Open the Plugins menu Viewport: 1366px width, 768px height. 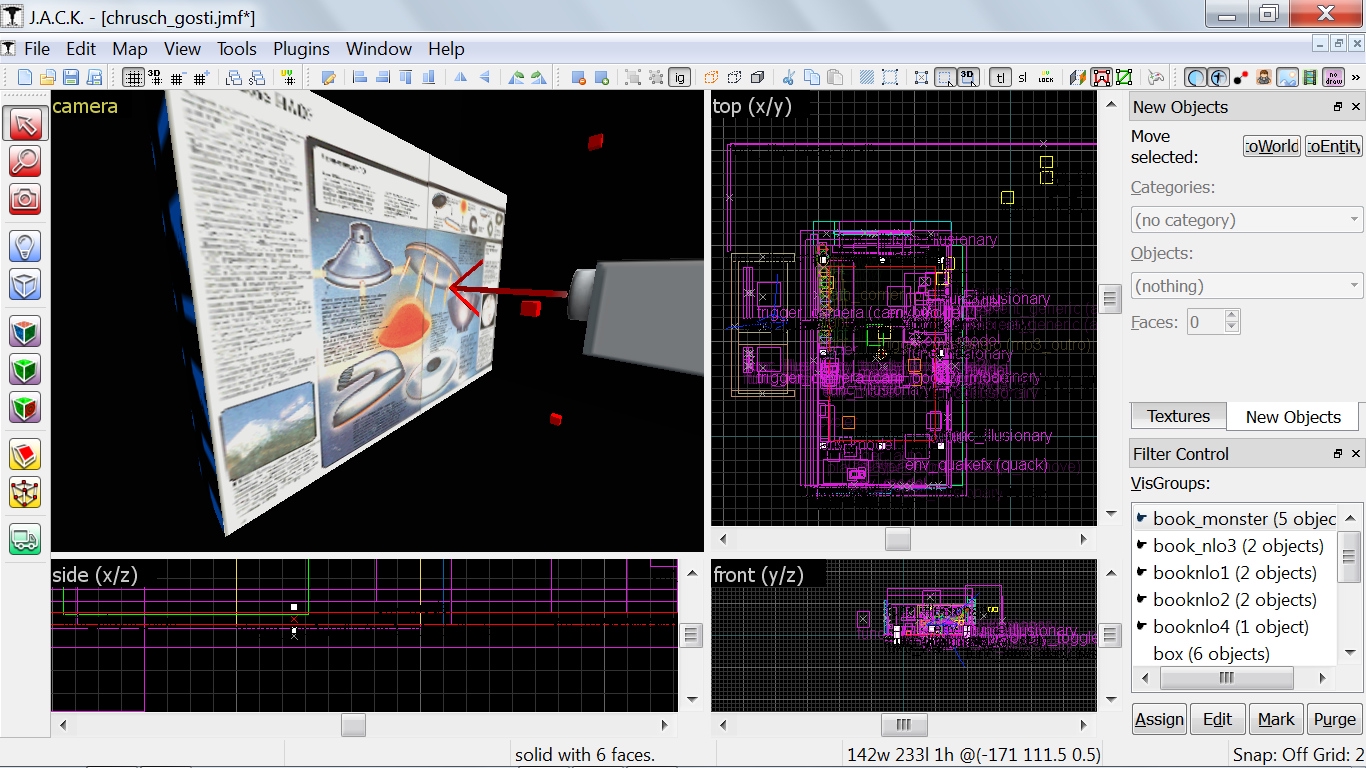(301, 49)
